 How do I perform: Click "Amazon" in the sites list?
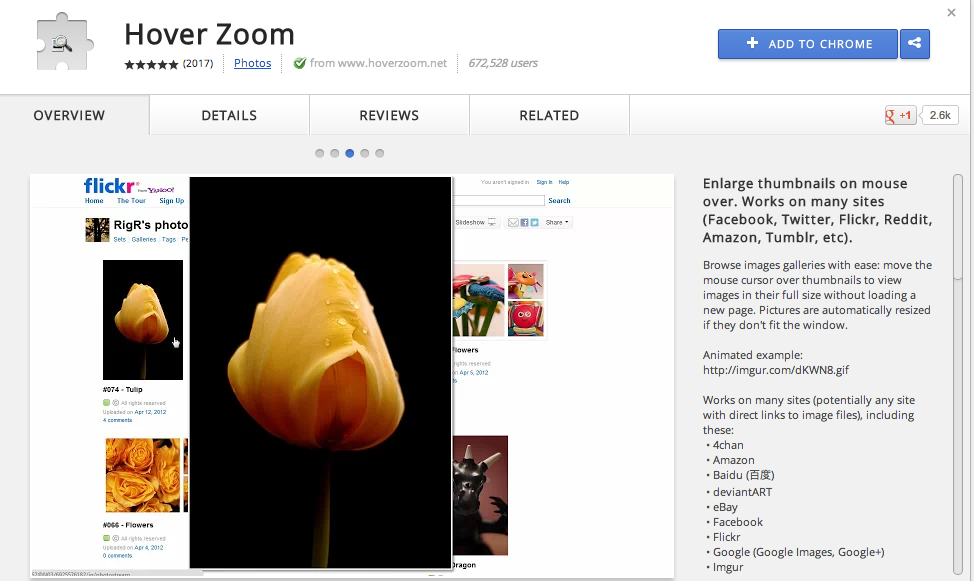734,460
